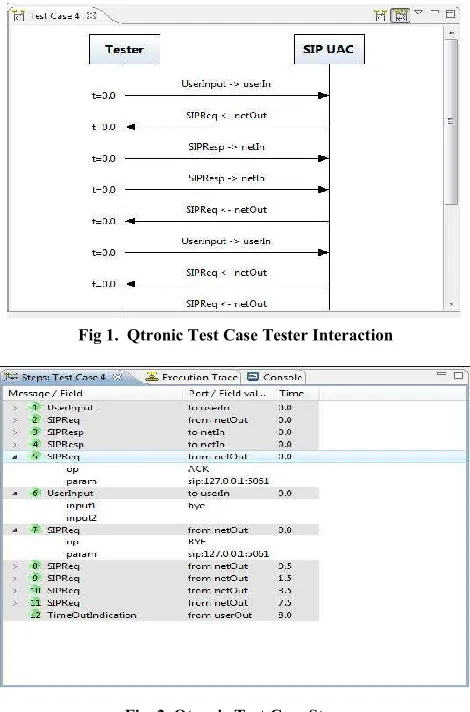Click the step 5 SIPReq green icon
Viewport: 470px width, 712px height.
tap(35, 456)
